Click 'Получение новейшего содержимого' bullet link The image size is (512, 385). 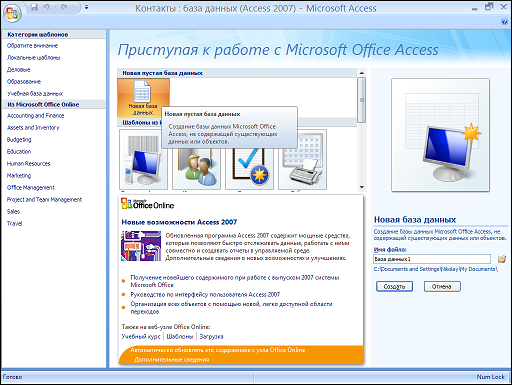tap(235, 281)
